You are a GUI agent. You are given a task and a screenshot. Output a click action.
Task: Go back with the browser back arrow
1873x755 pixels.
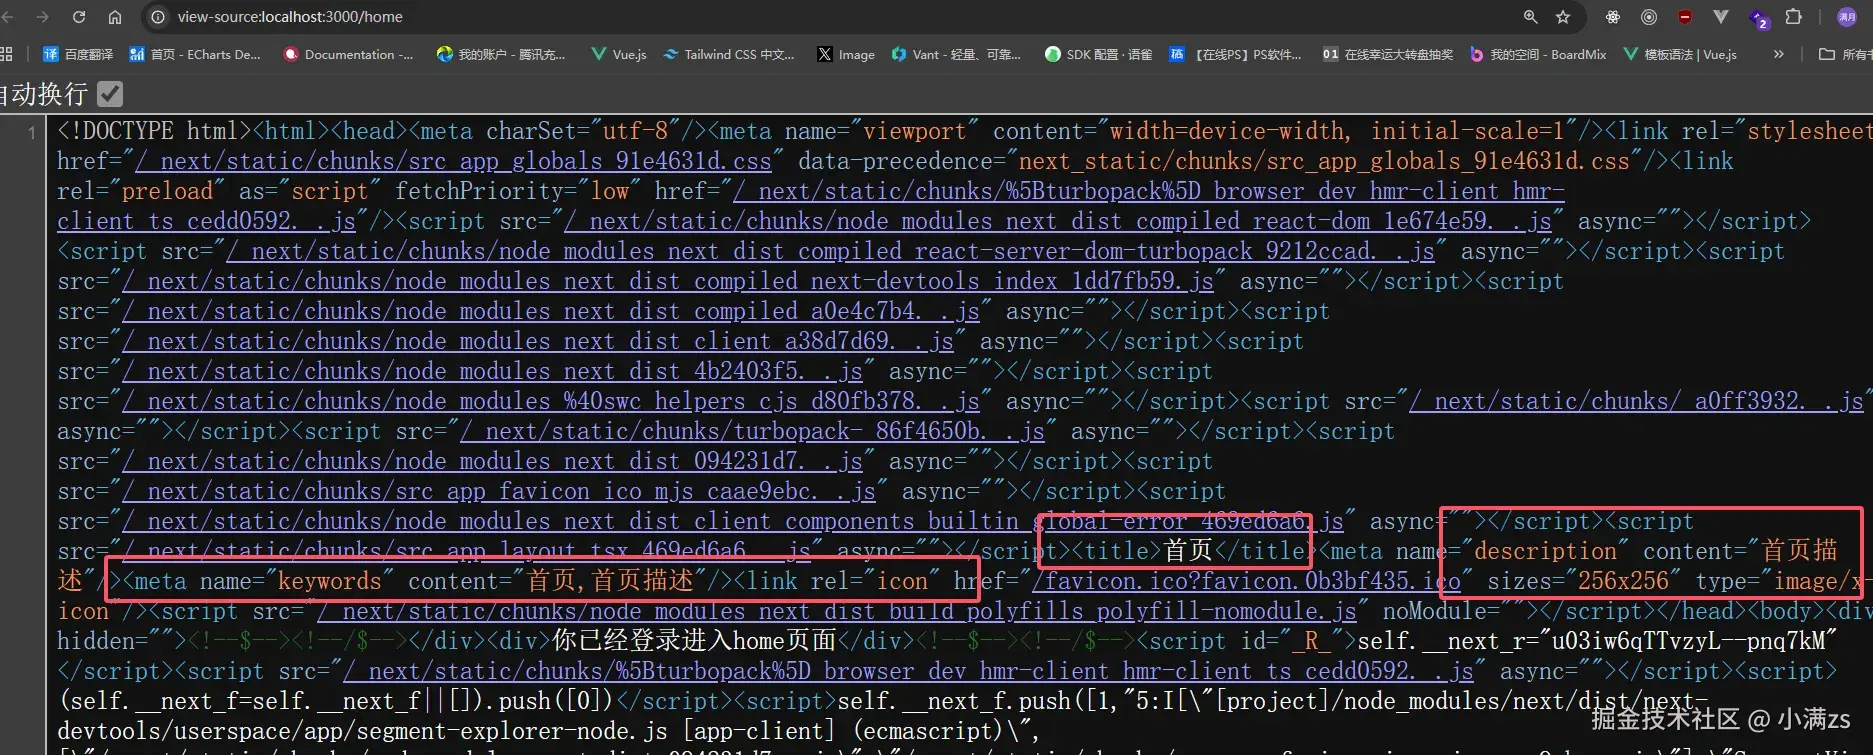pyautogui.click(x=8, y=17)
